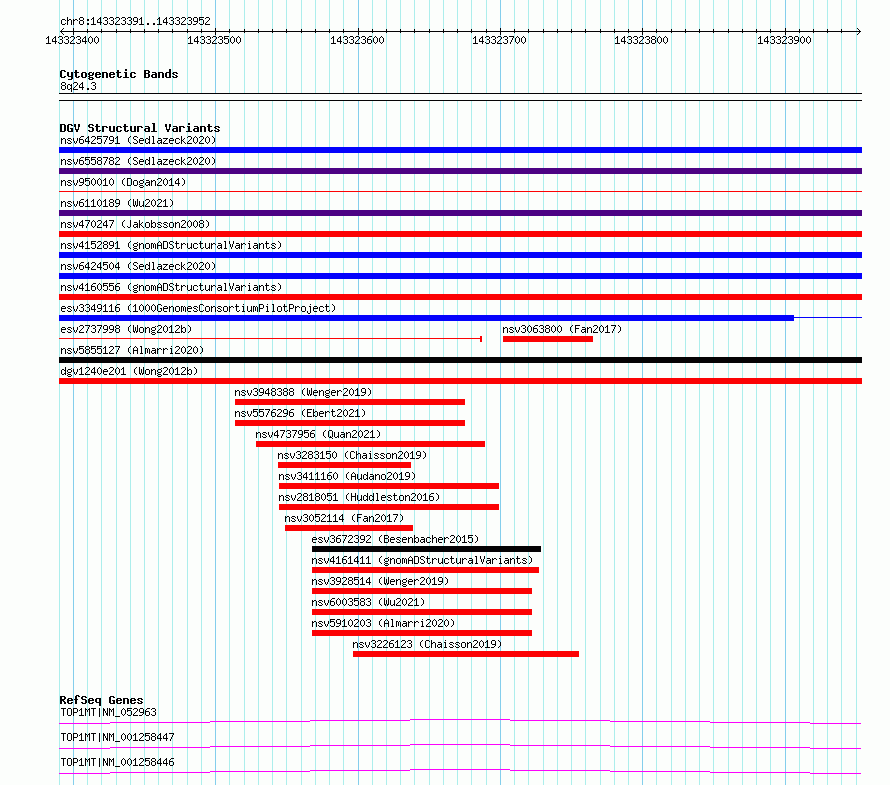
Task: Open nsv2818051 (Huddleston2016) variant label
Action: pos(359,497)
